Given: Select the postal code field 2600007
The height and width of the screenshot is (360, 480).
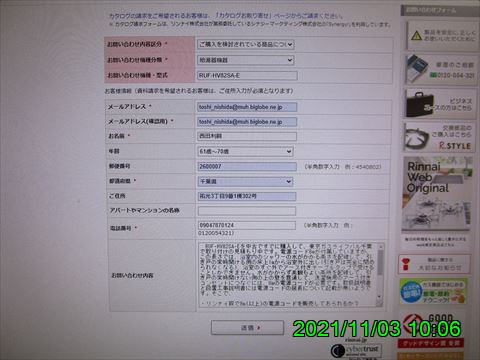Looking at the screenshot, I should 247,166.
